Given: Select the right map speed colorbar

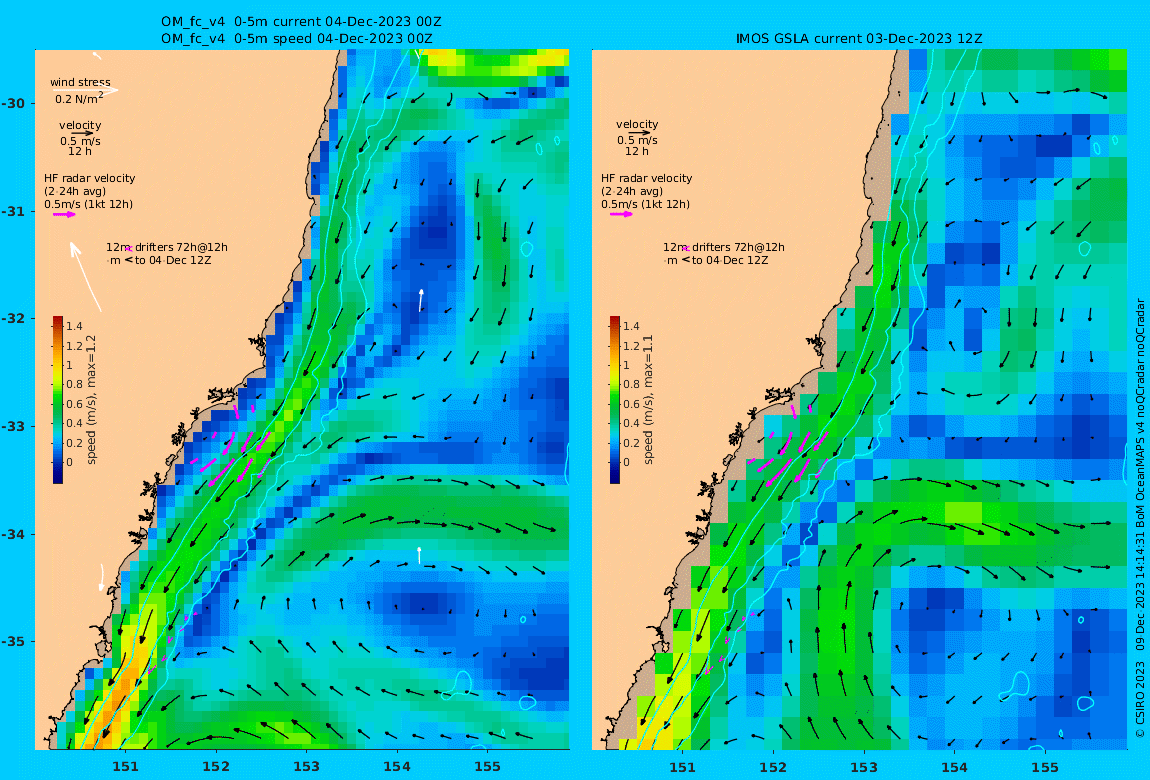Looking at the screenshot, I should (x=615, y=400).
